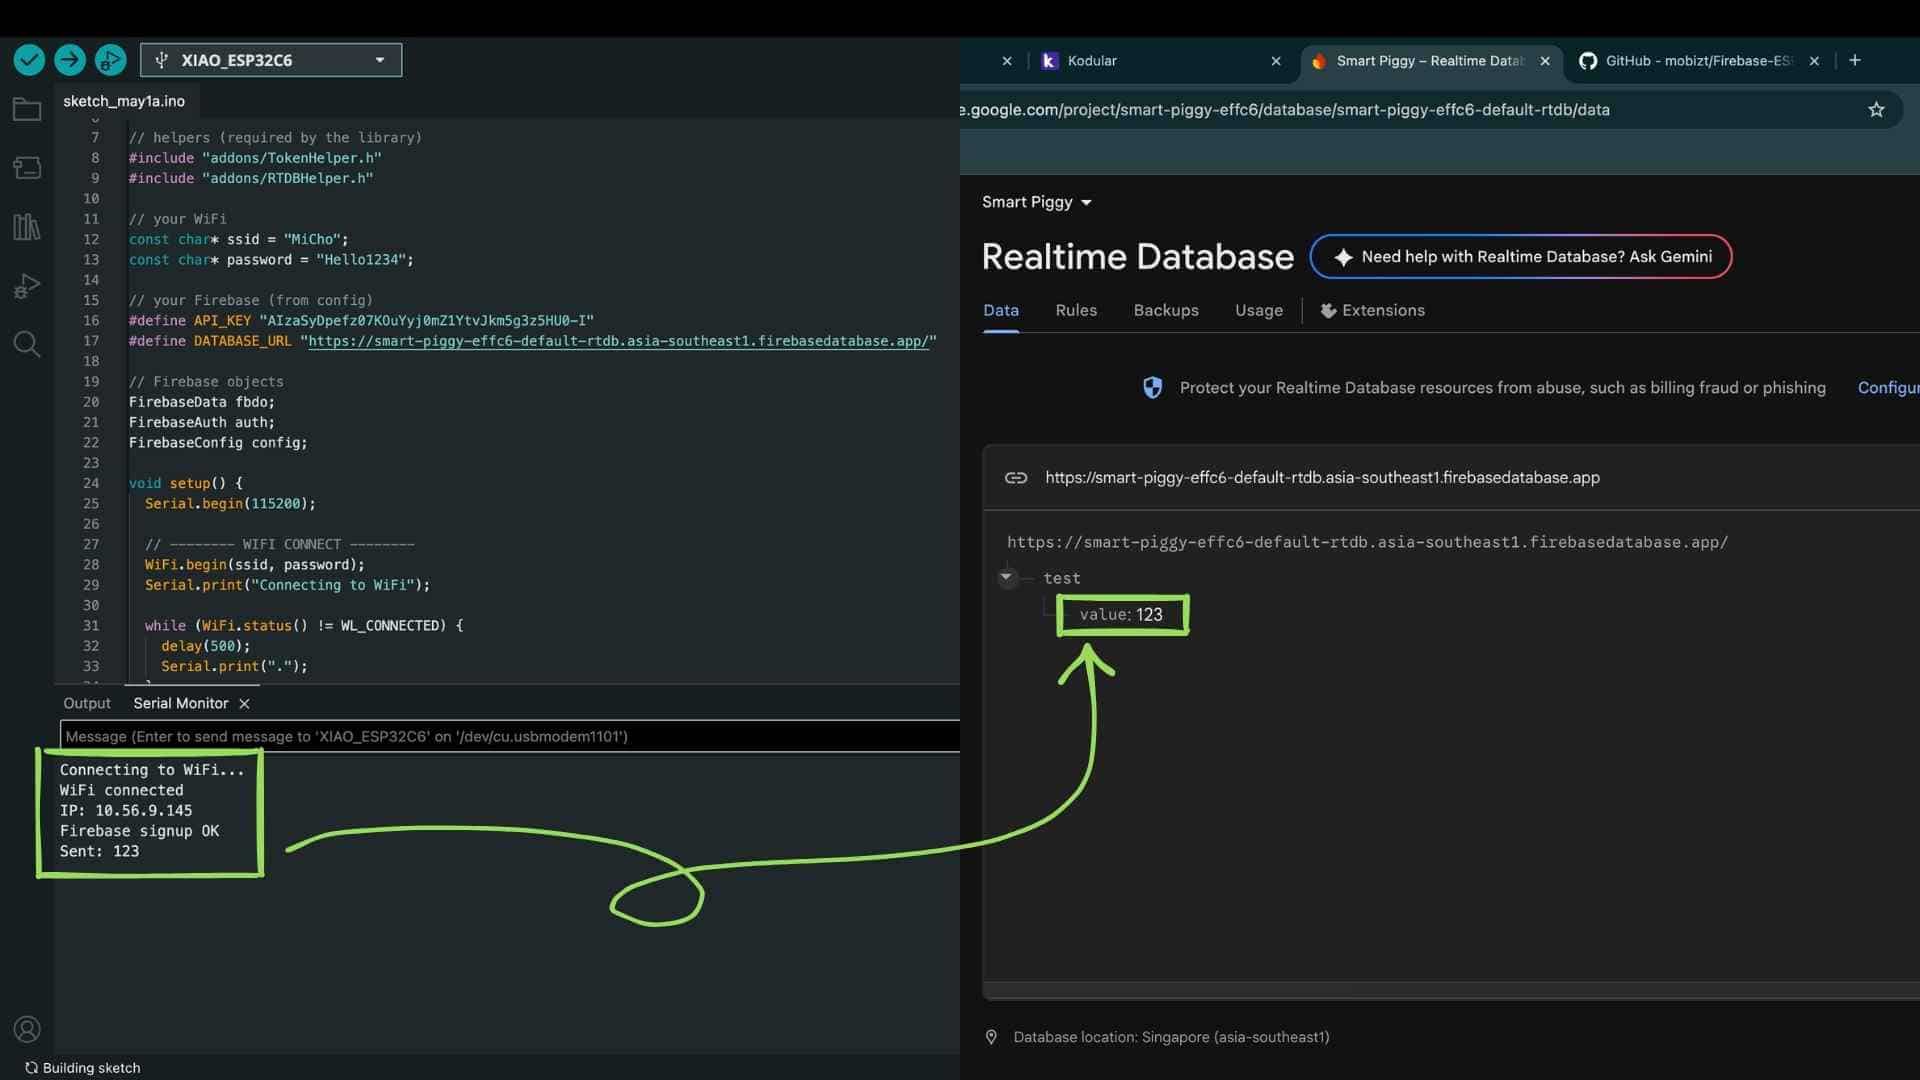Click the Verify sketch checkmark button

coord(29,60)
